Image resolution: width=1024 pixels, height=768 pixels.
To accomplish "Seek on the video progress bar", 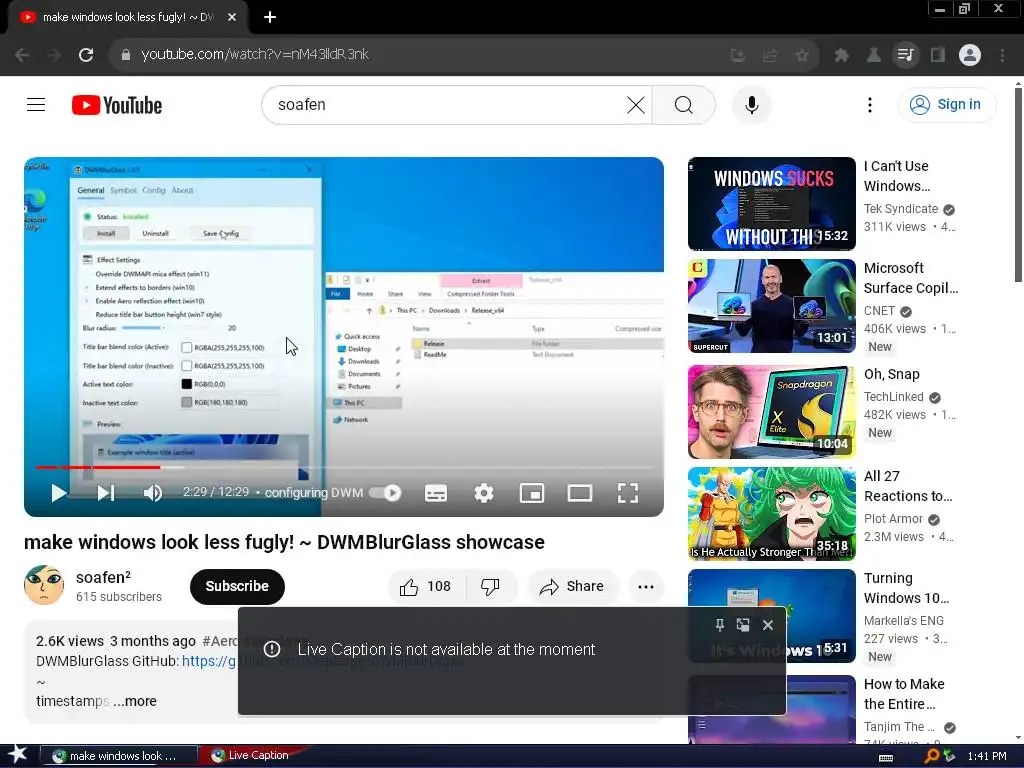I will point(344,468).
